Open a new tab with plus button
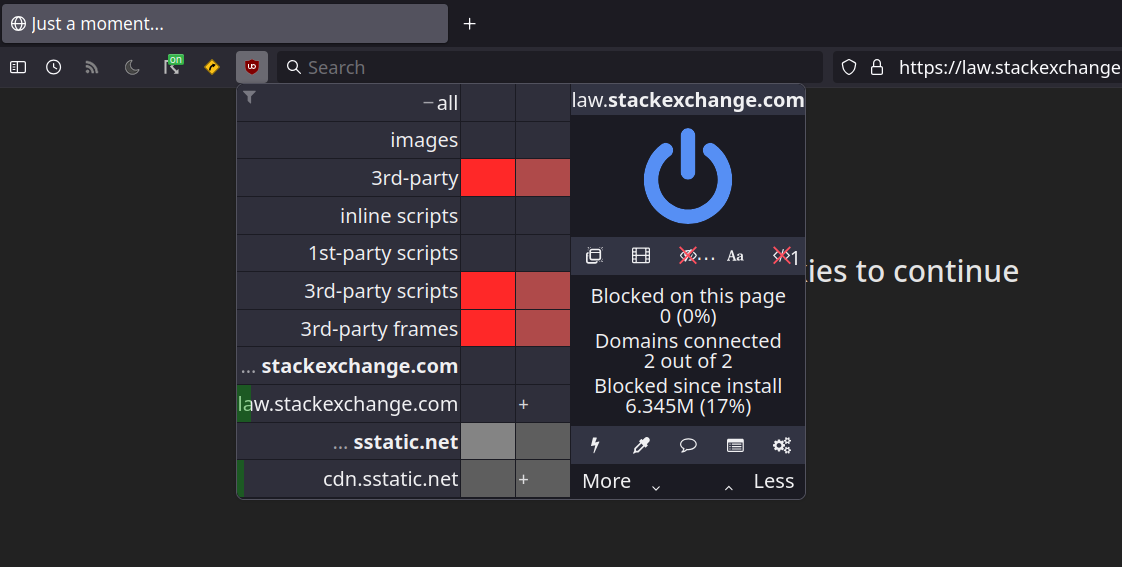Image resolution: width=1122 pixels, height=567 pixels. click(x=469, y=24)
